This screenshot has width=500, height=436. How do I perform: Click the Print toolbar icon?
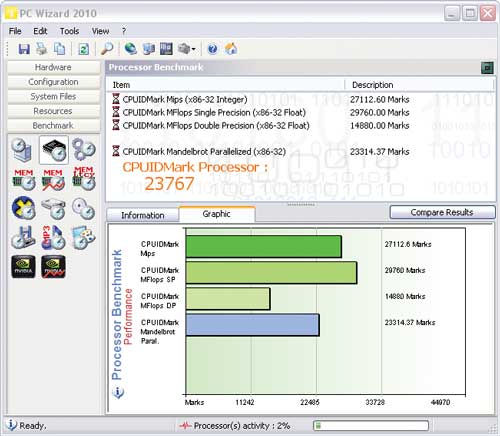coord(42,49)
